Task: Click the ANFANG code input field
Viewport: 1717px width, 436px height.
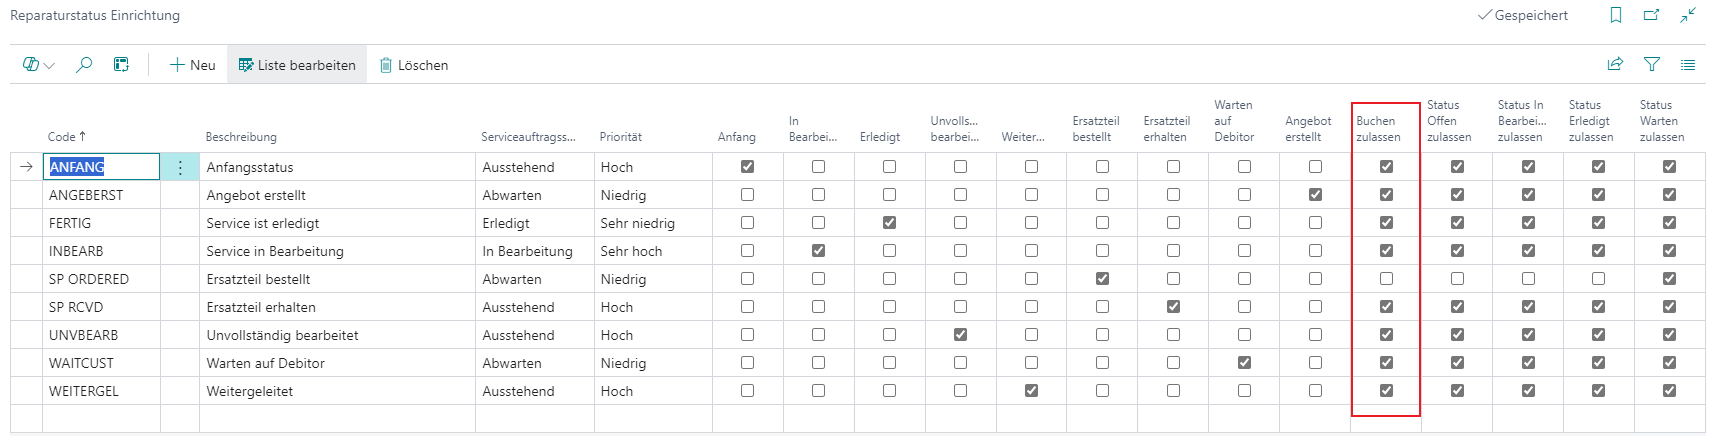Action: pos(101,167)
